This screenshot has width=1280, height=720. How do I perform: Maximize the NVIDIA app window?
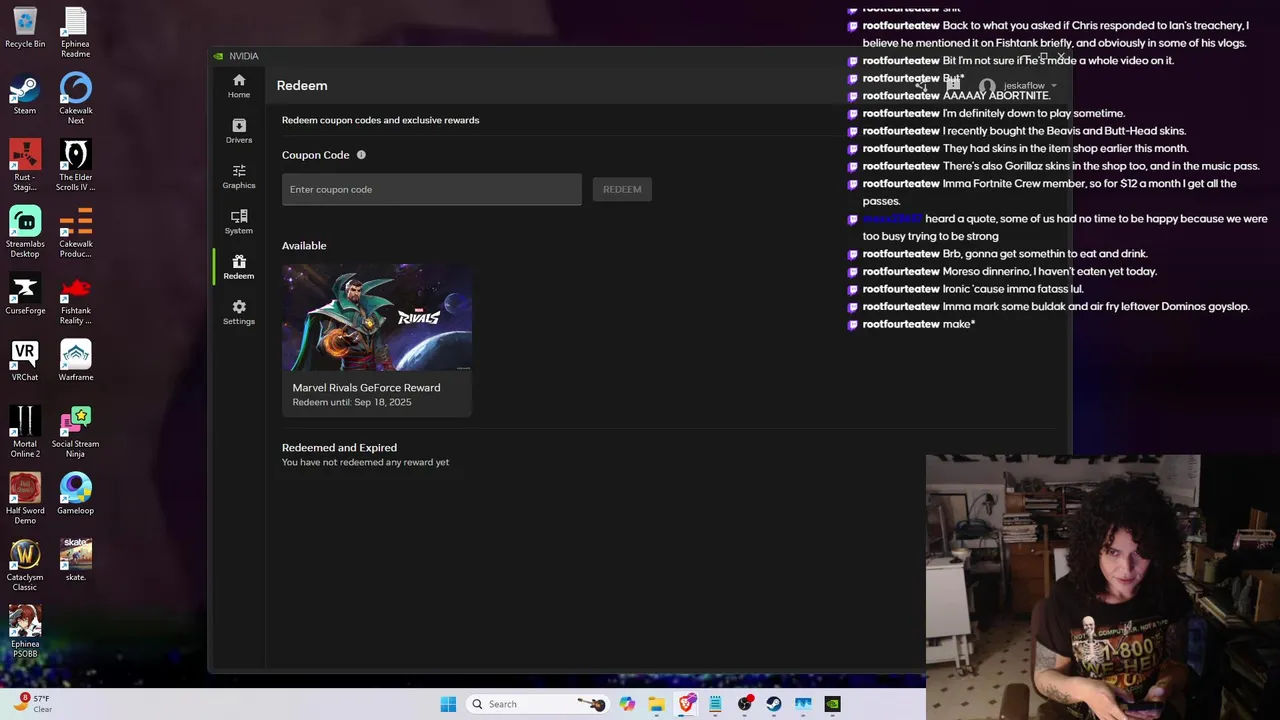click(1044, 56)
